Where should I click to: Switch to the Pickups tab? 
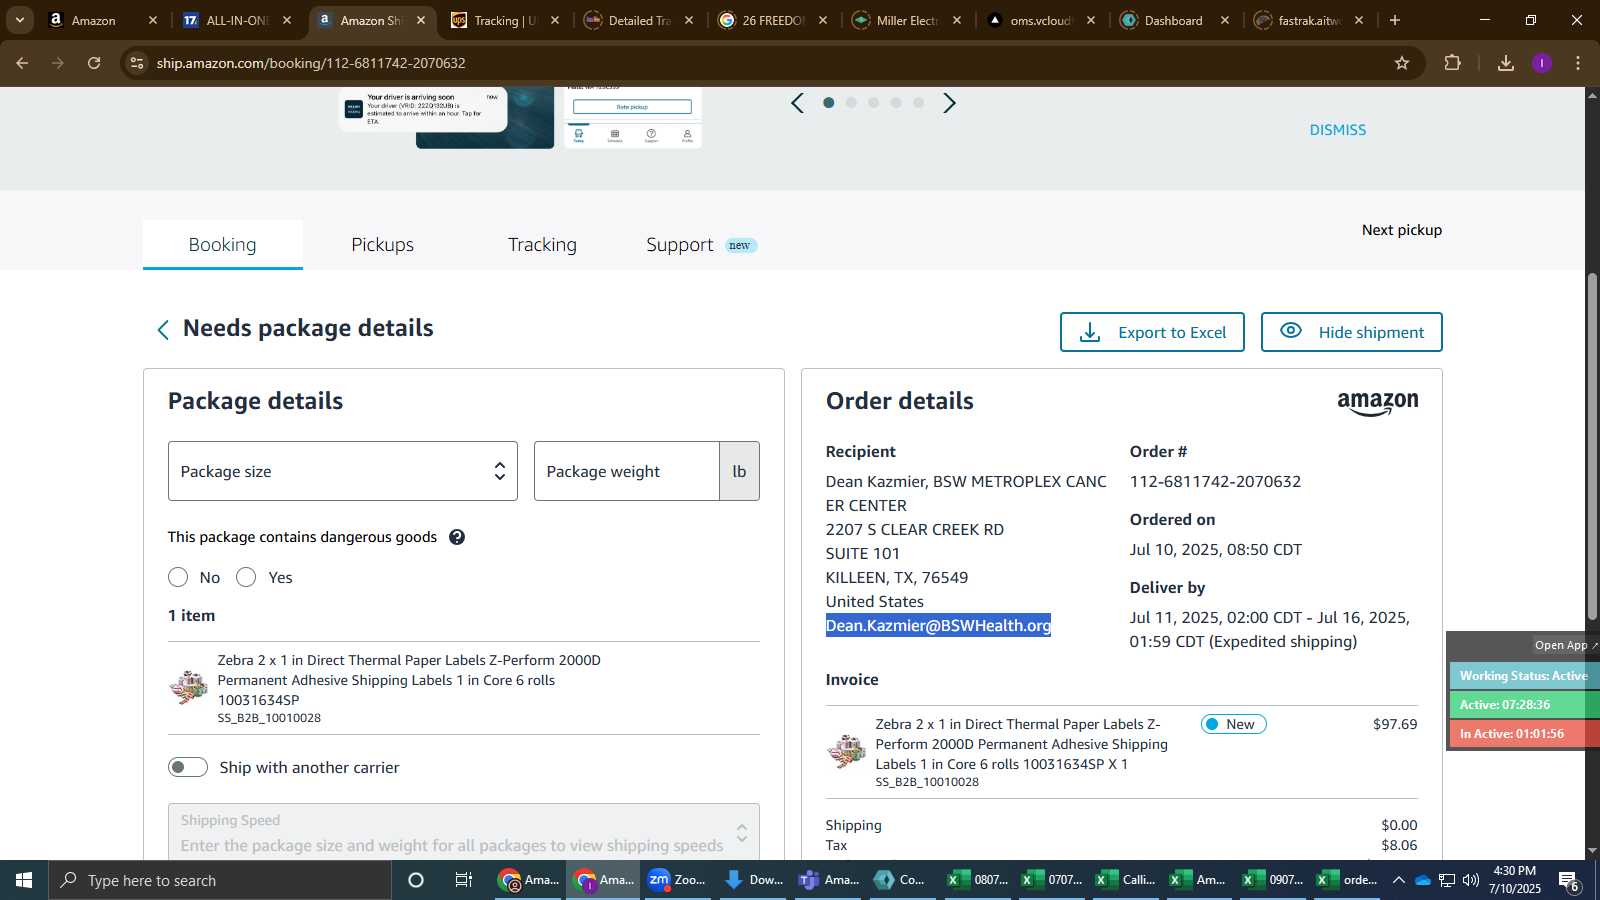coord(382,245)
